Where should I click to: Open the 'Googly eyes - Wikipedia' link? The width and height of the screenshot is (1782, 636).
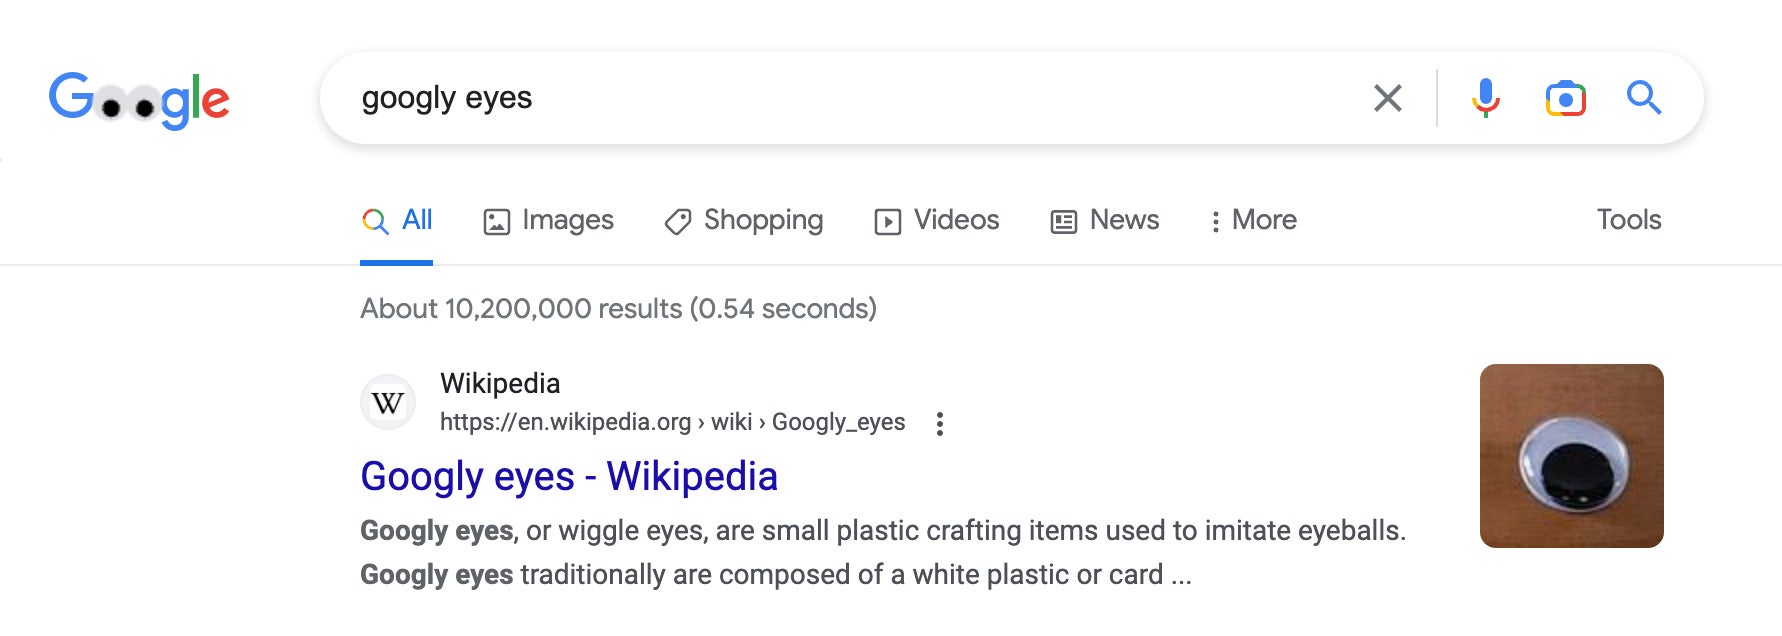coord(569,477)
